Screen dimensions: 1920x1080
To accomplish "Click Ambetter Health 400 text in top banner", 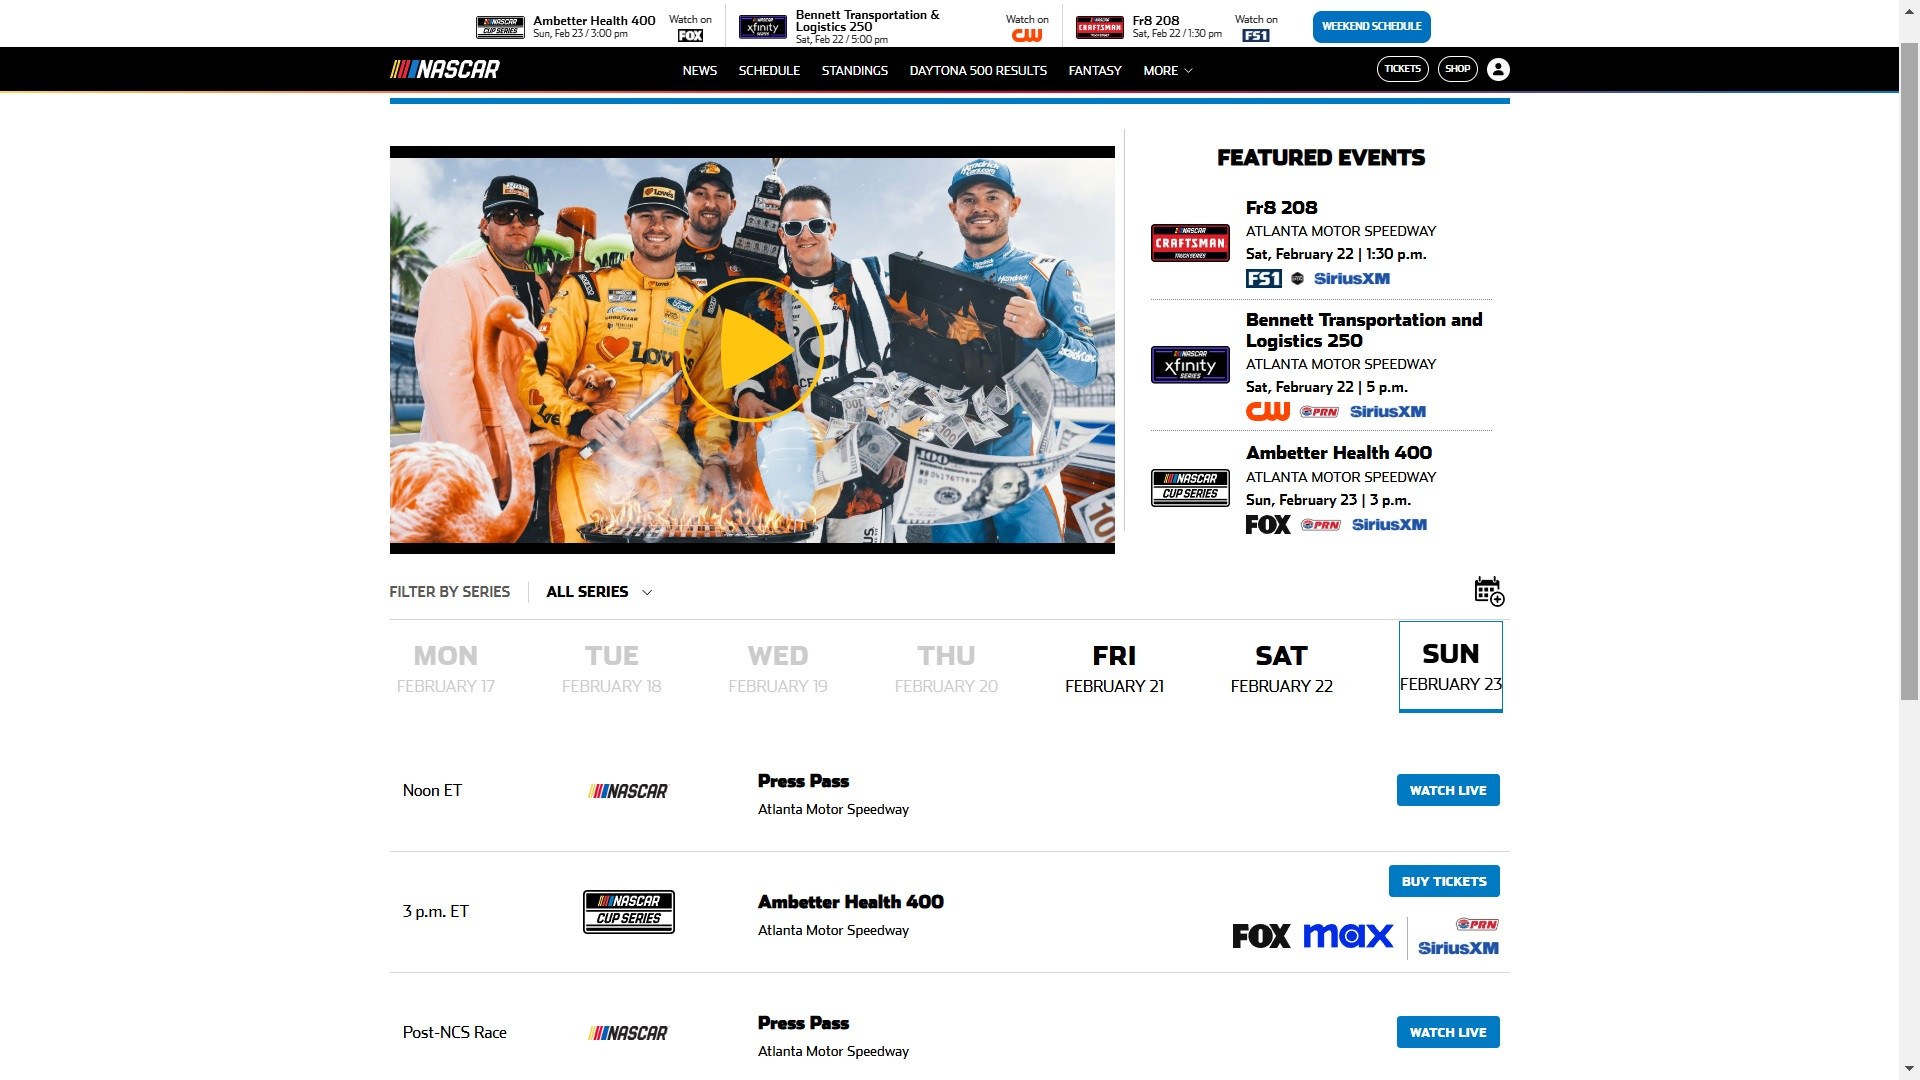I will pyautogui.click(x=594, y=20).
